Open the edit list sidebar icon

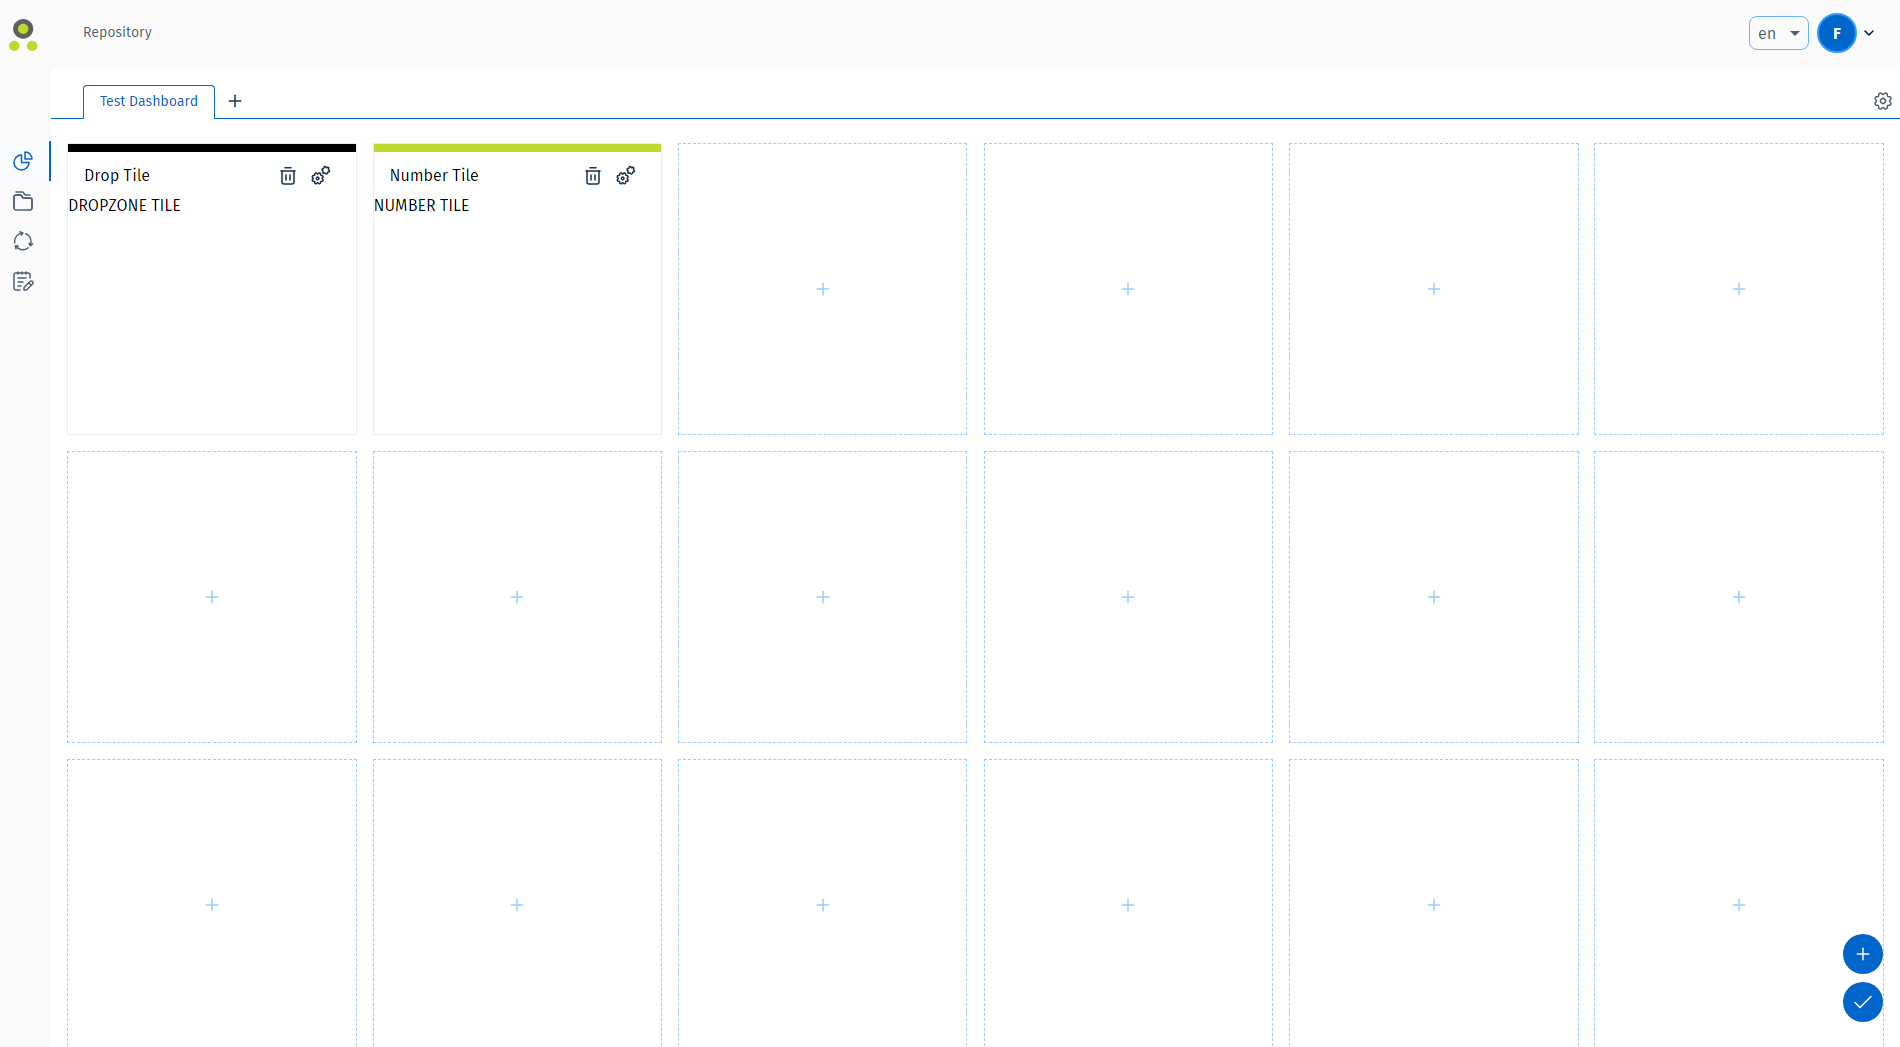[23, 282]
